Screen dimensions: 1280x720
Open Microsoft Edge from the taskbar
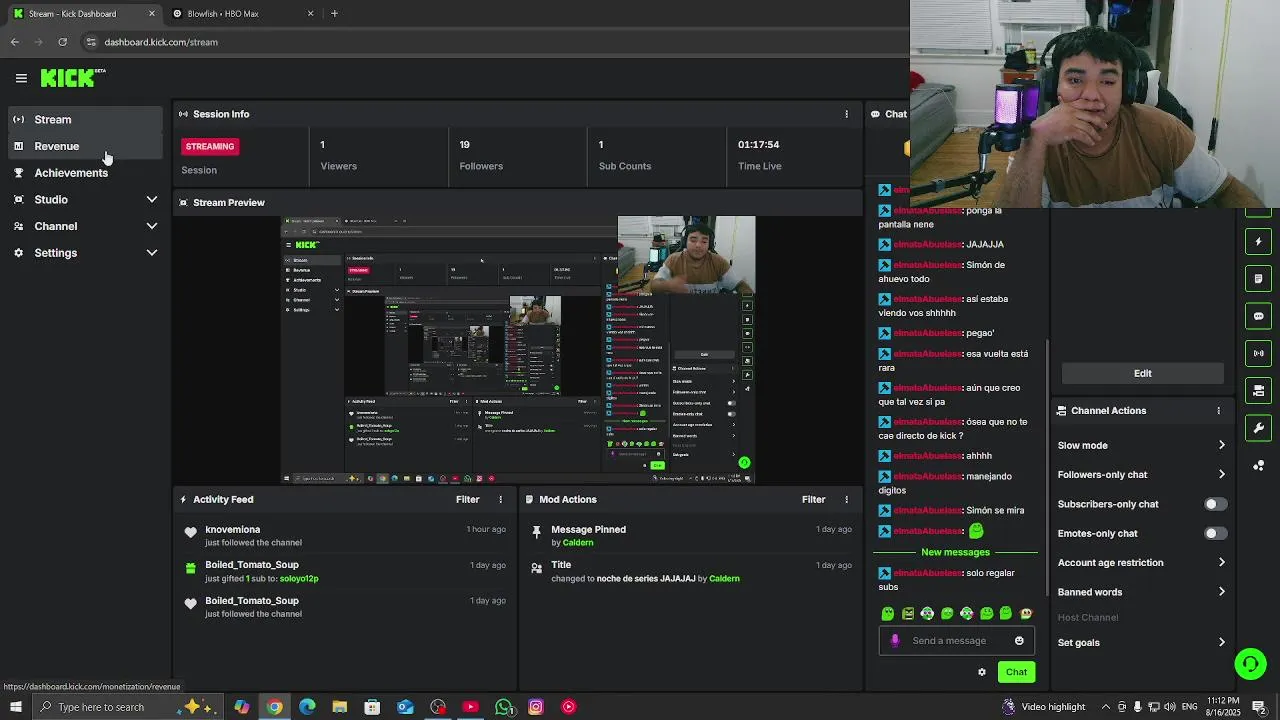point(307,707)
